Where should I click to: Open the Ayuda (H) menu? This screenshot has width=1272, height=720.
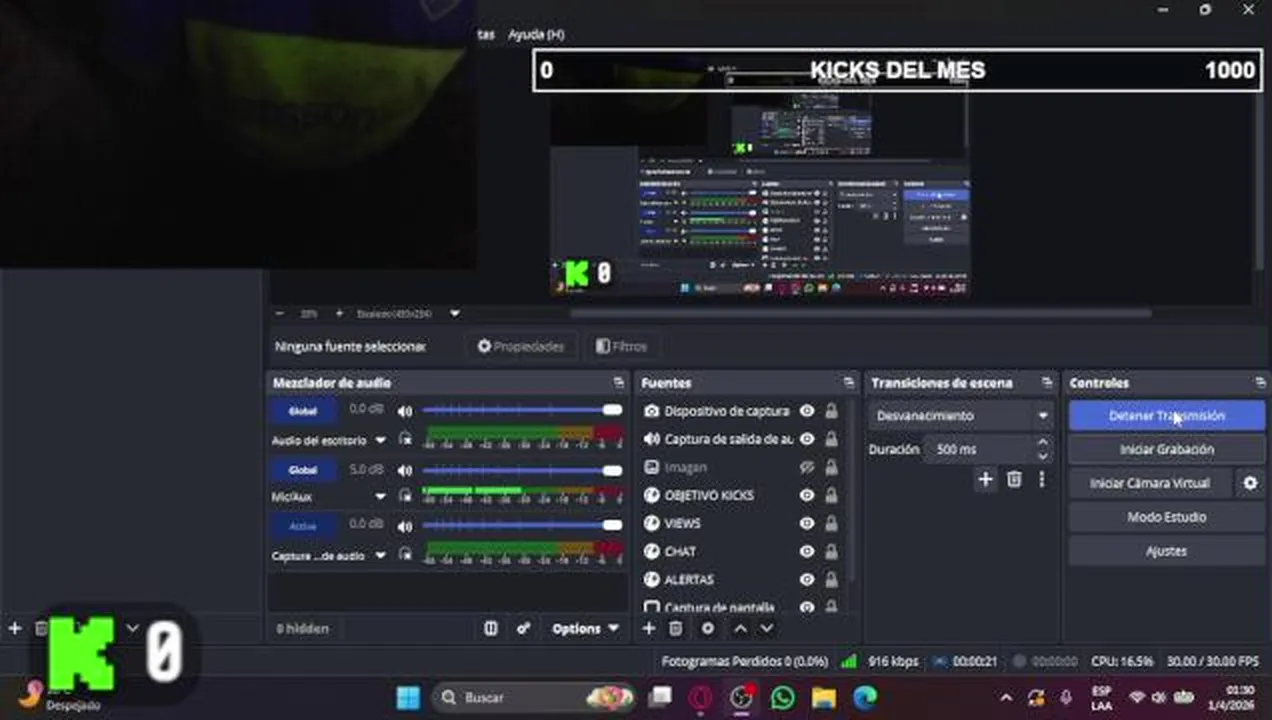(x=536, y=34)
